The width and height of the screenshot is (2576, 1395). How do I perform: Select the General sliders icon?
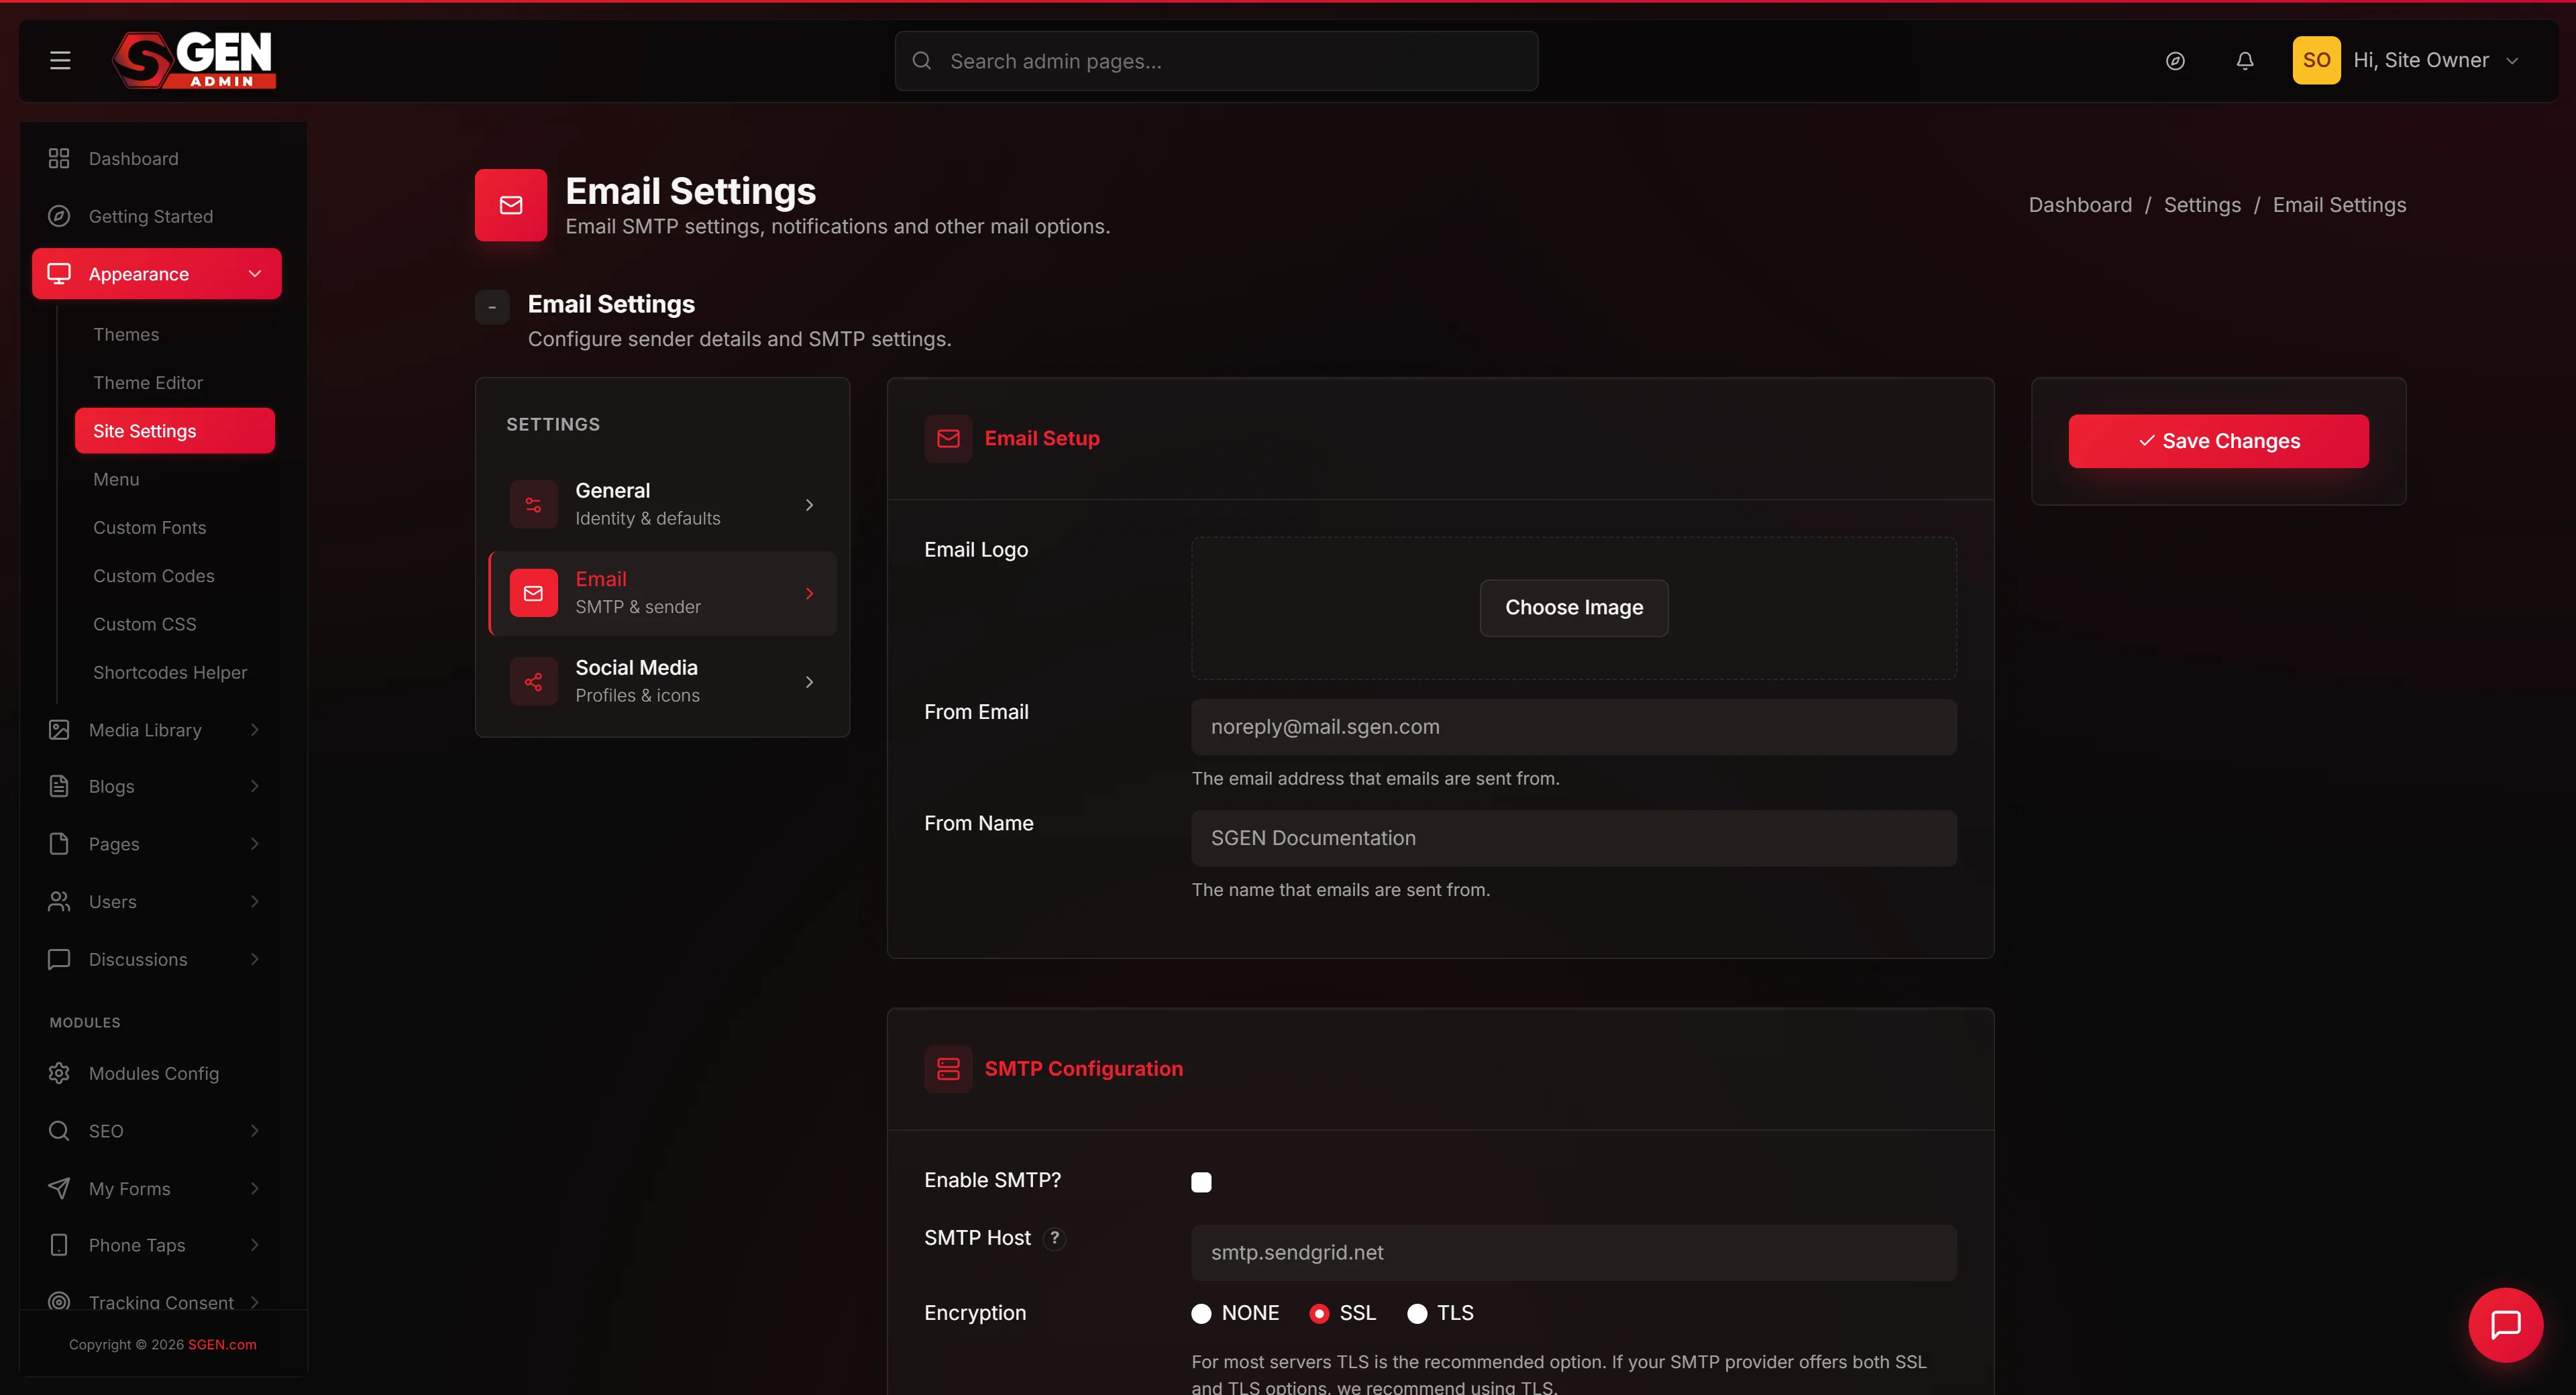coord(534,504)
